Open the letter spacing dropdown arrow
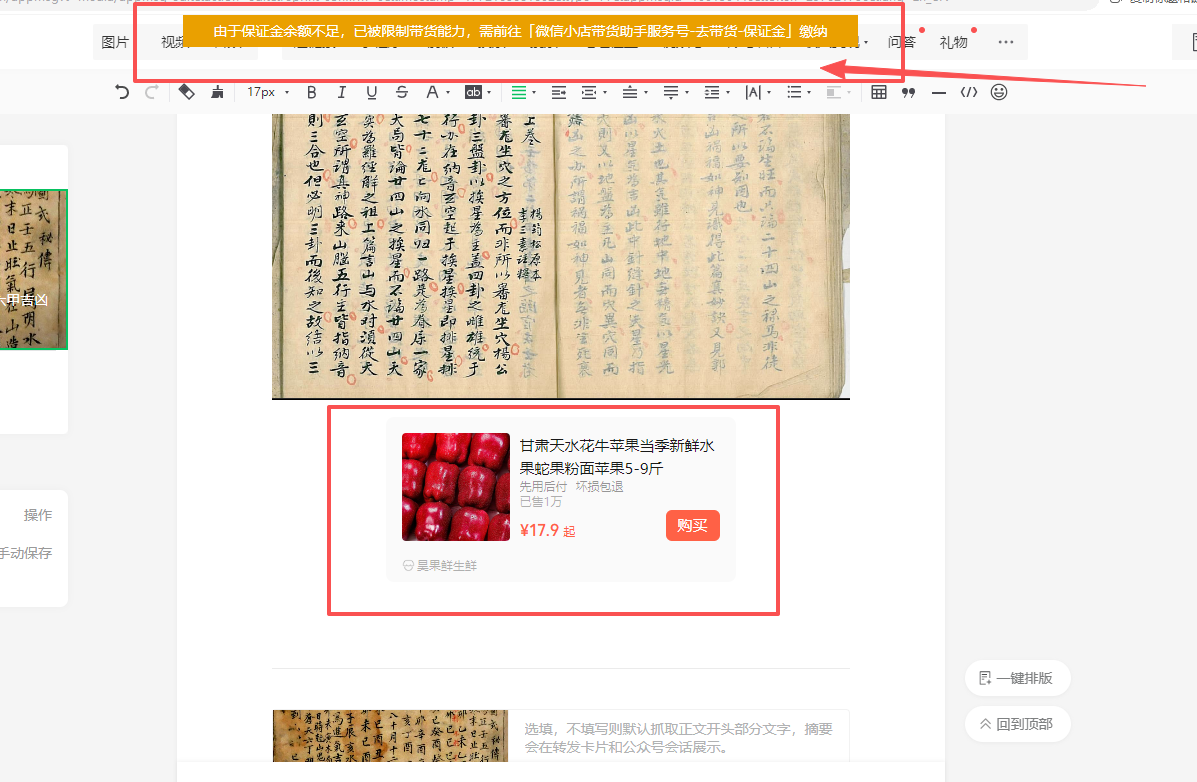 769,93
